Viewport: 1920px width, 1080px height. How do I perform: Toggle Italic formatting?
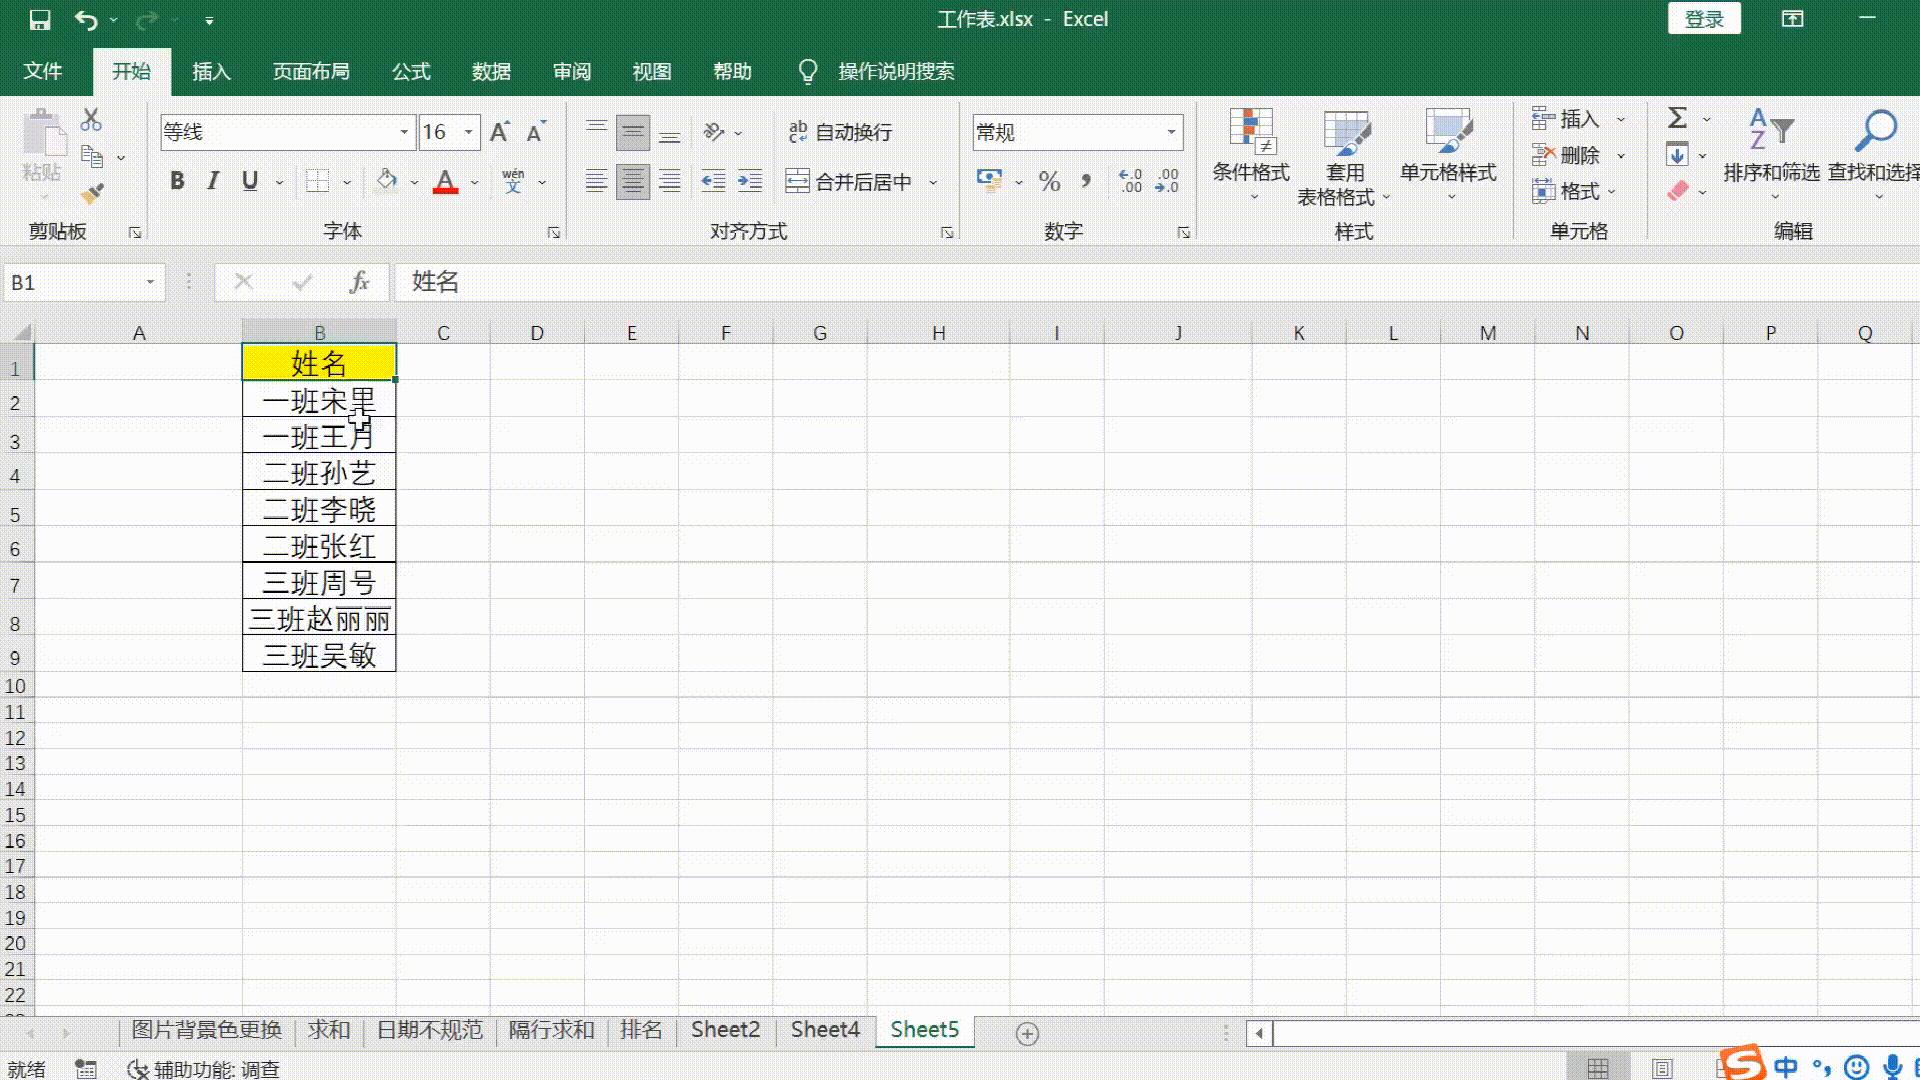click(x=213, y=182)
